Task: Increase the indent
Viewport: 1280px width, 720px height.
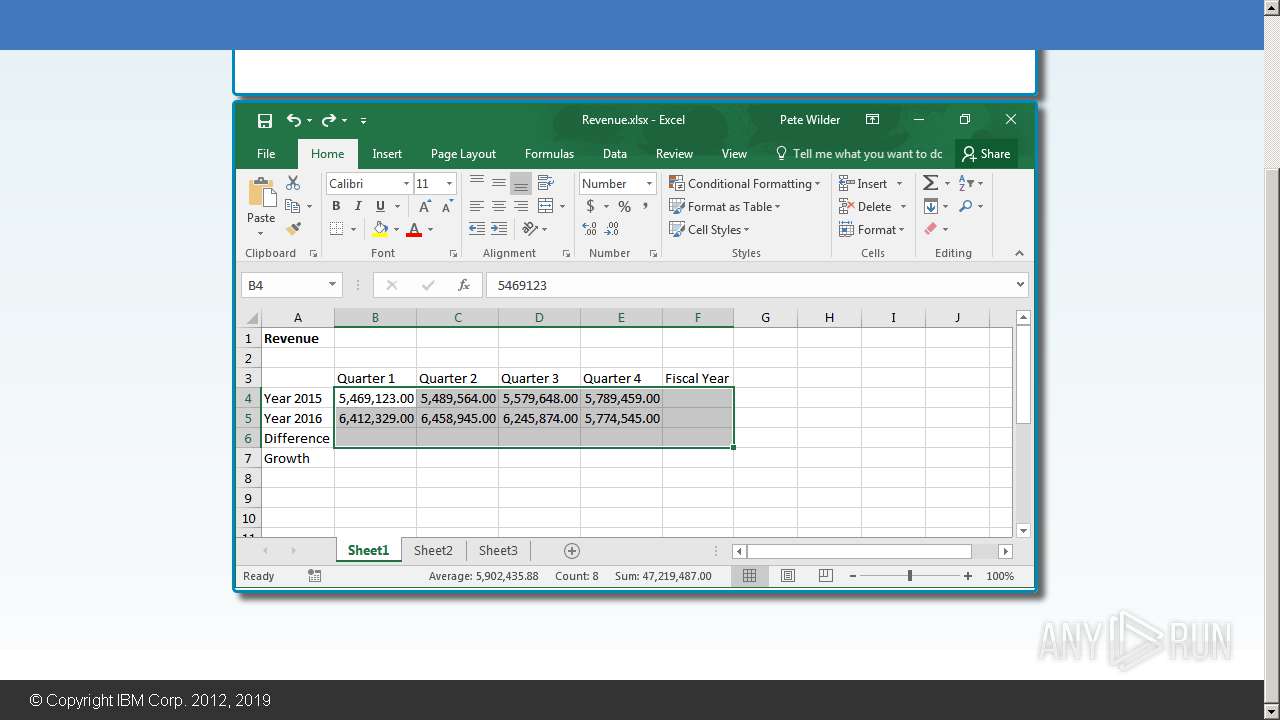Action: point(499,229)
